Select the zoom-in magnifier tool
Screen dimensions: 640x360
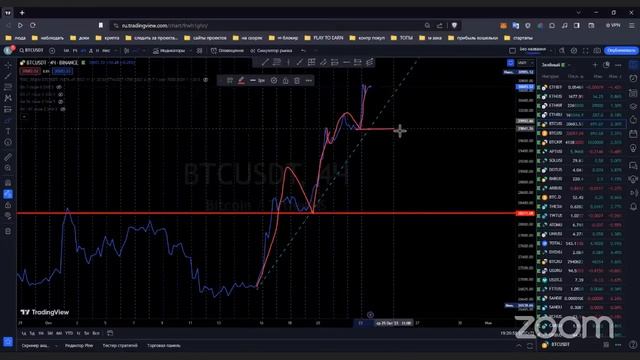(8, 168)
